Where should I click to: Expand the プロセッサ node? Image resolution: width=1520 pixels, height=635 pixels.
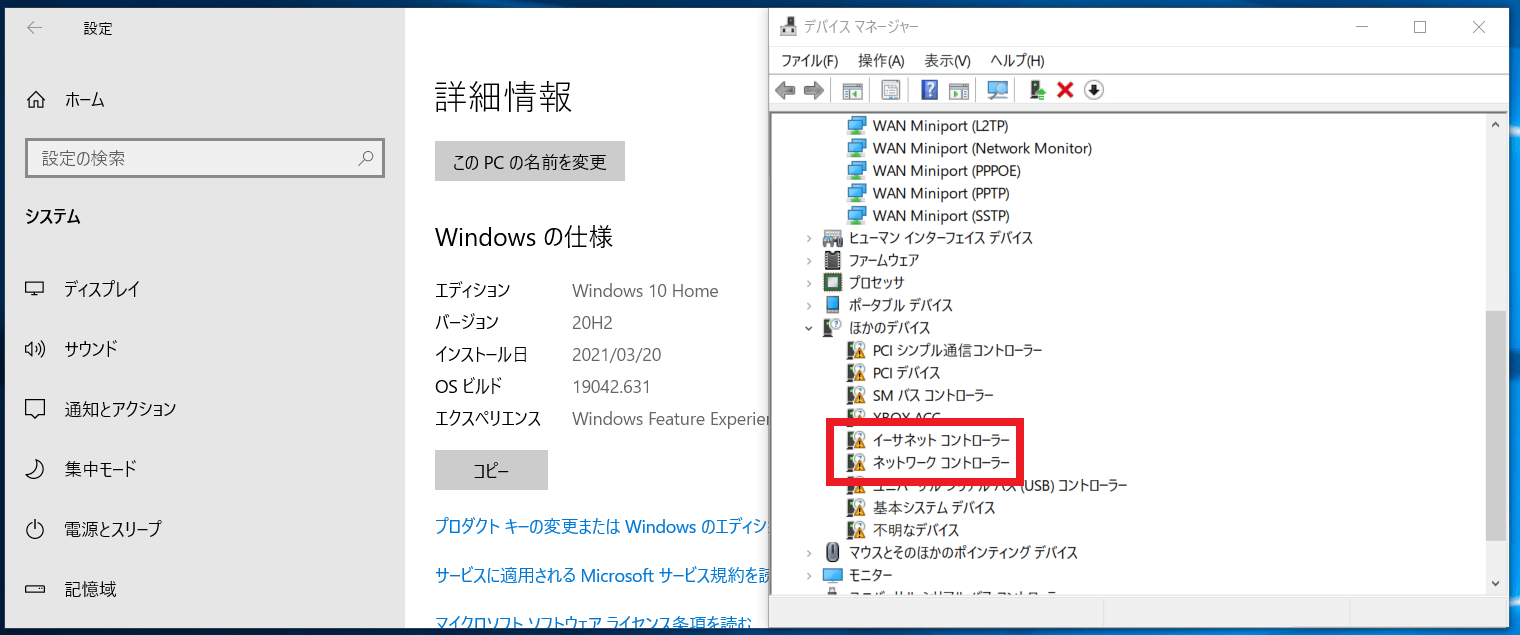click(x=809, y=283)
